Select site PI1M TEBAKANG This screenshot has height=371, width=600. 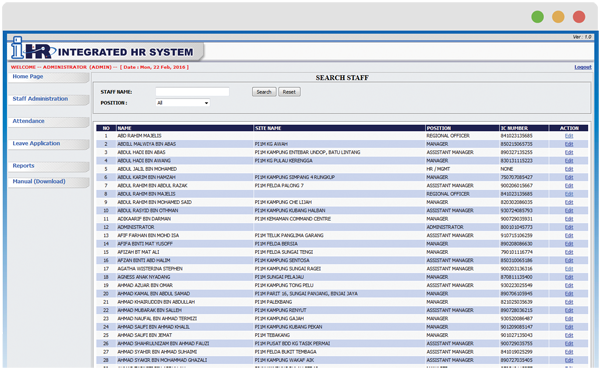point(272,335)
